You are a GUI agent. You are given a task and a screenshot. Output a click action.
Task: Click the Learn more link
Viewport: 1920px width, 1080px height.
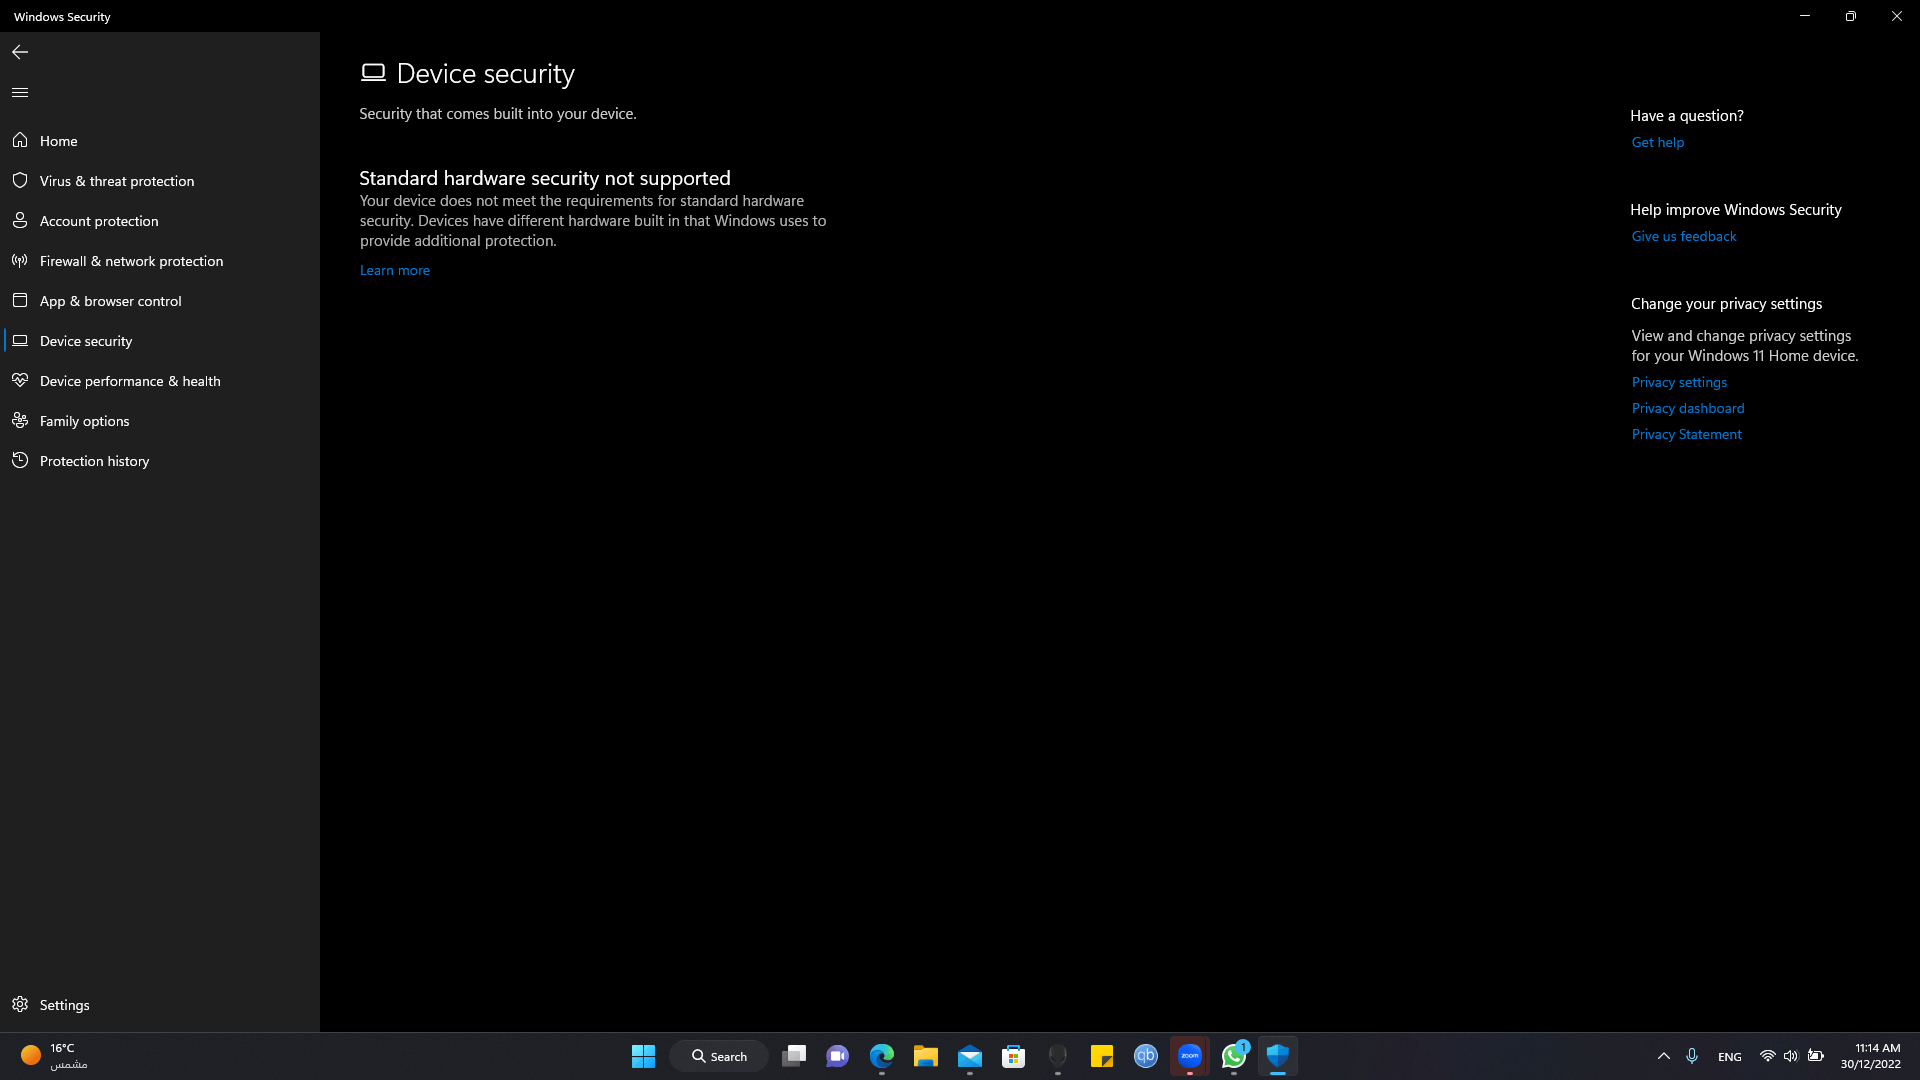click(394, 270)
